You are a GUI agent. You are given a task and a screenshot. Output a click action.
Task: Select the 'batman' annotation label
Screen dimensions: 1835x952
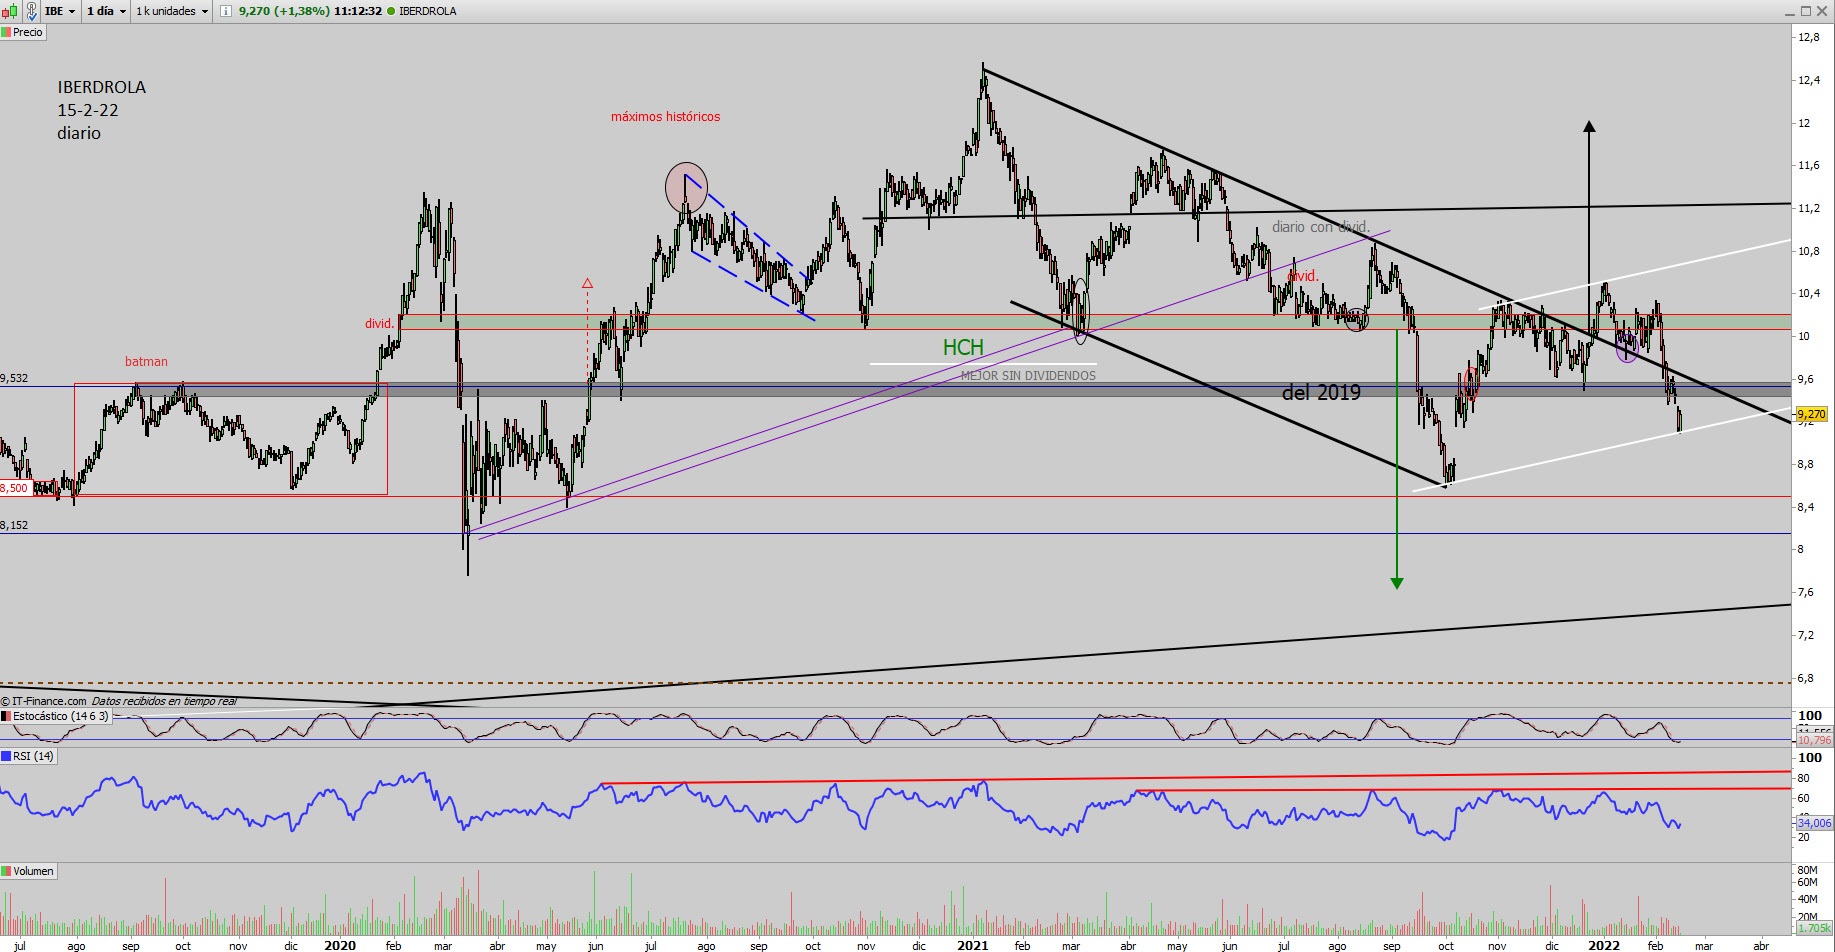146,362
